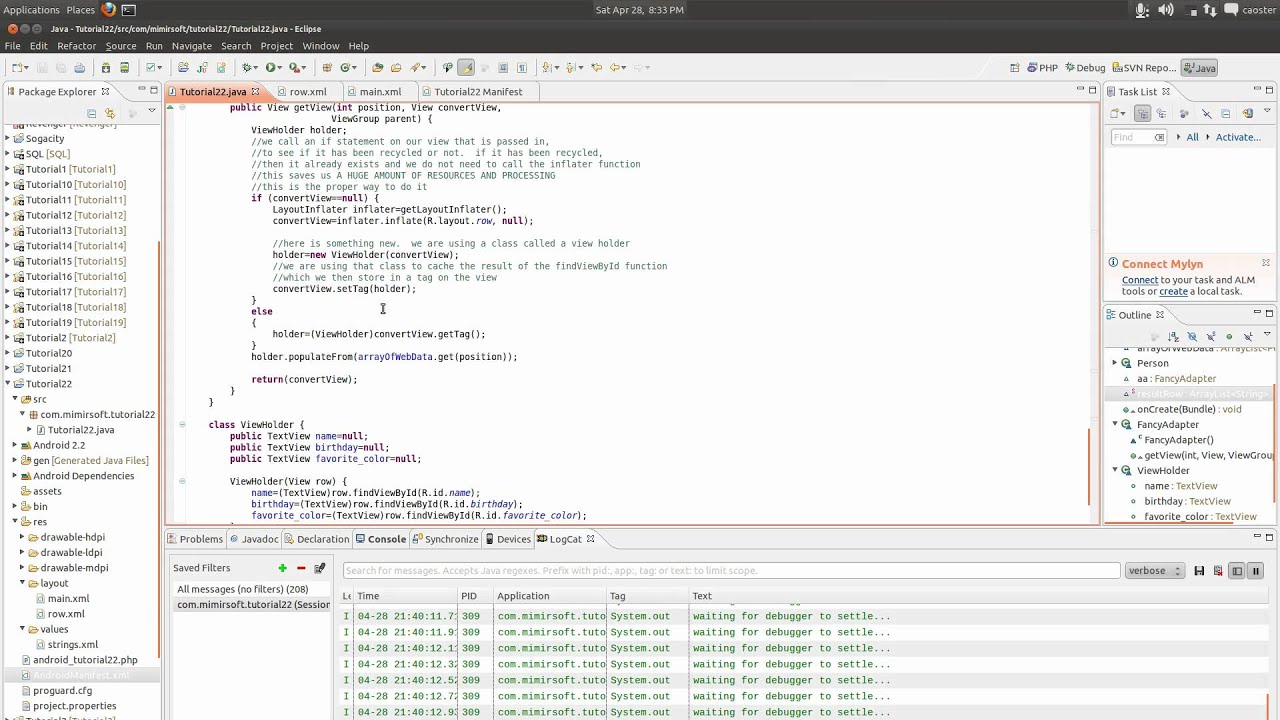The height and width of the screenshot is (720, 1280).
Task: Click the Debug bug icon in toolbar
Action: pyautogui.click(x=248, y=68)
